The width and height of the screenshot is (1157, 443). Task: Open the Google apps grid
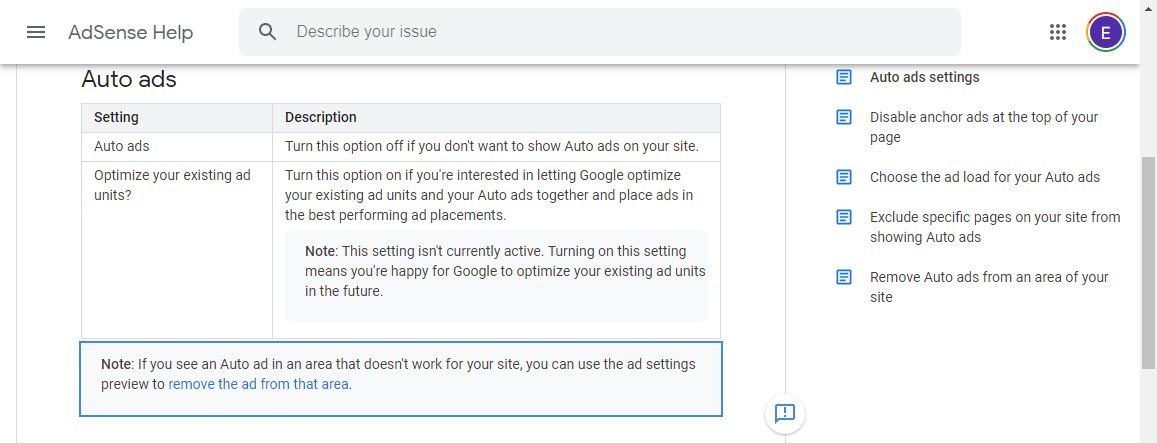tap(1058, 32)
